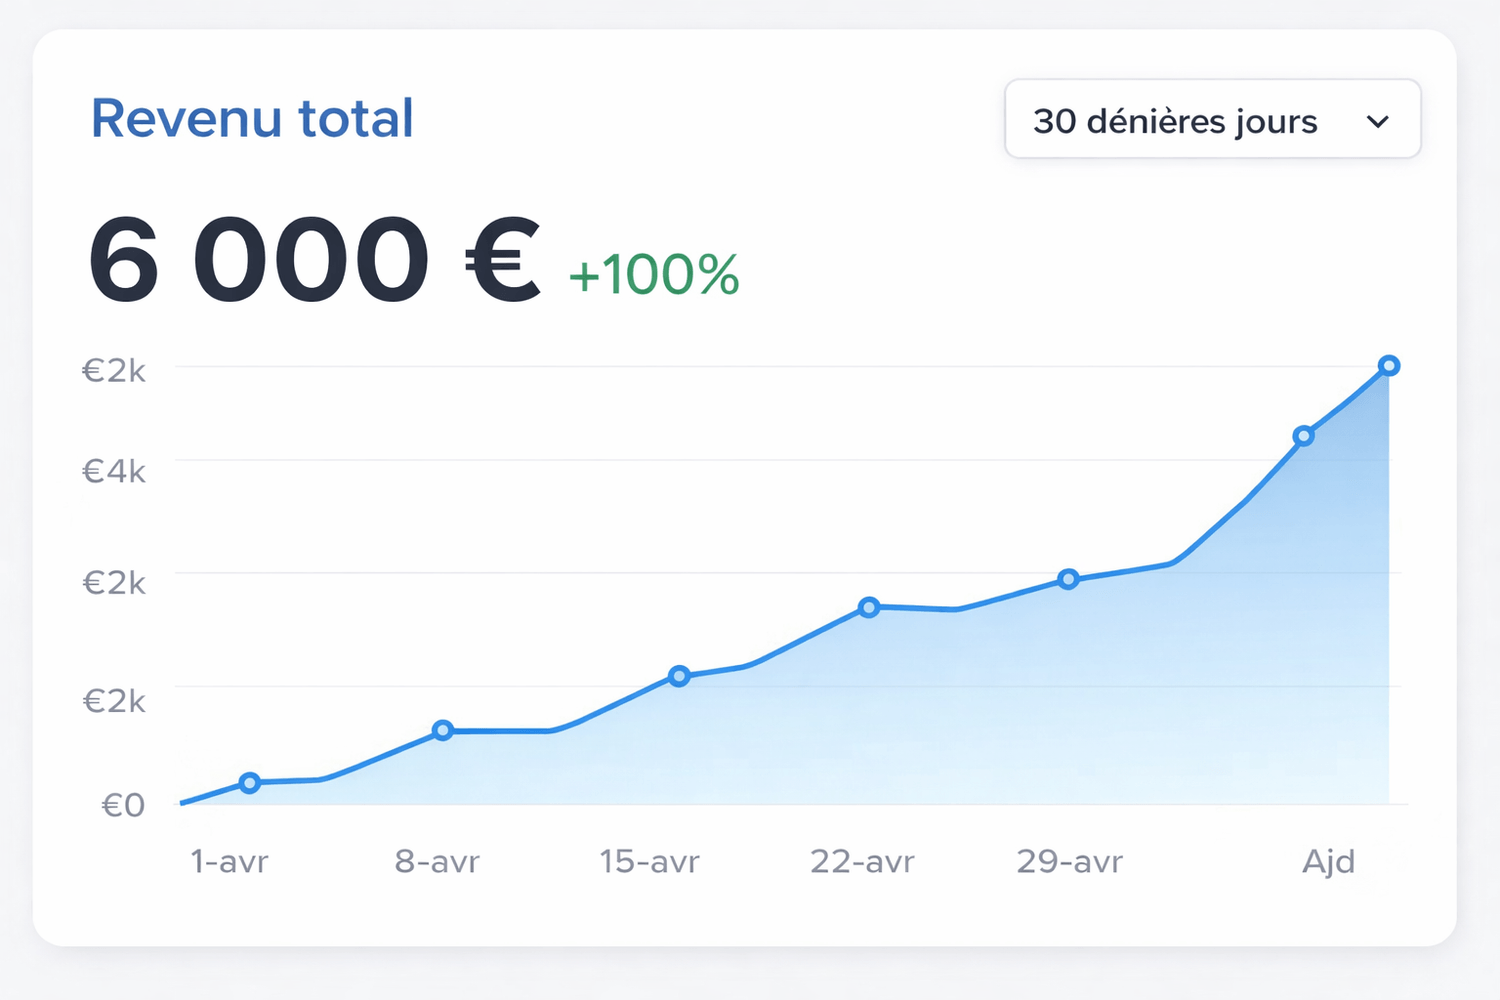Click the 15-avr axis label
Screen dimensions: 1500x1000
(649, 861)
